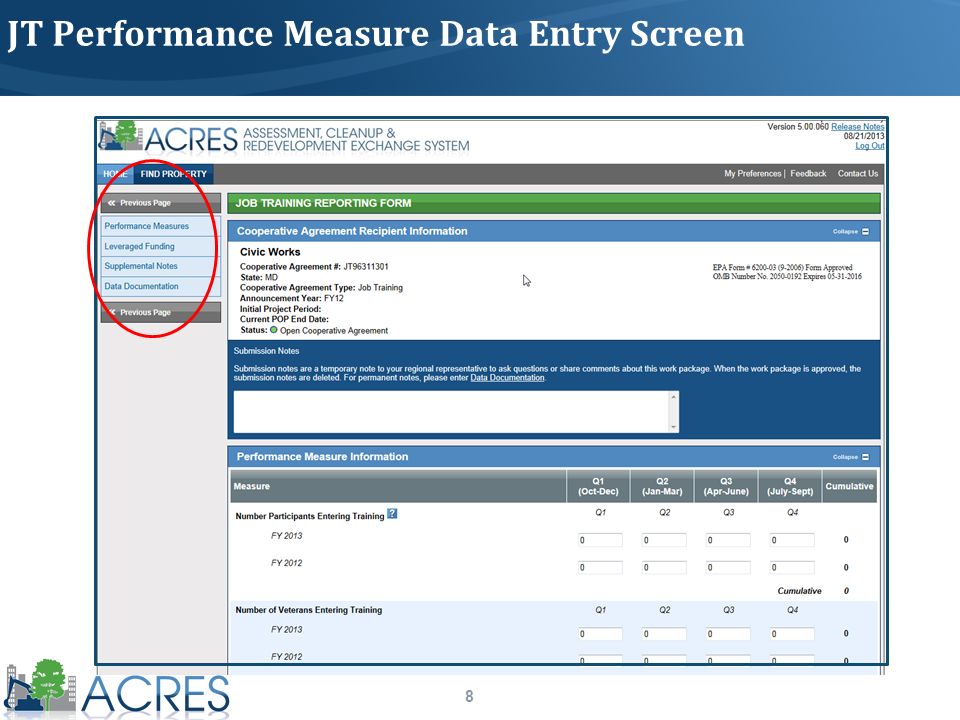Click the Veterans FY 2013 Q1 field
Image resolution: width=960 pixels, height=720 pixels.
click(600, 634)
